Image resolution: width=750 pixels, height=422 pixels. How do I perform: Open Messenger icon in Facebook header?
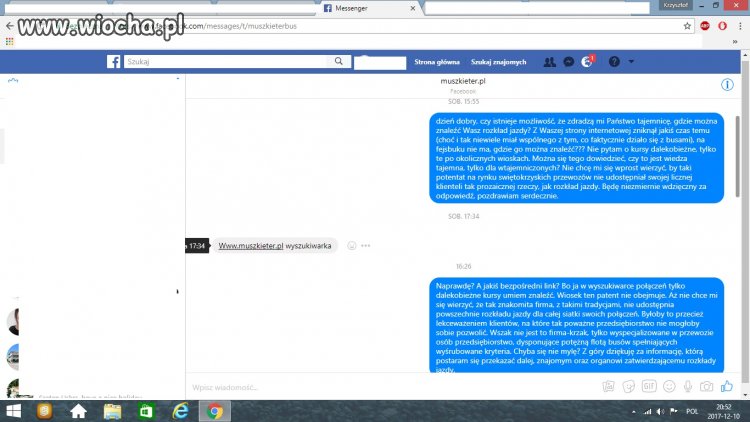569,62
